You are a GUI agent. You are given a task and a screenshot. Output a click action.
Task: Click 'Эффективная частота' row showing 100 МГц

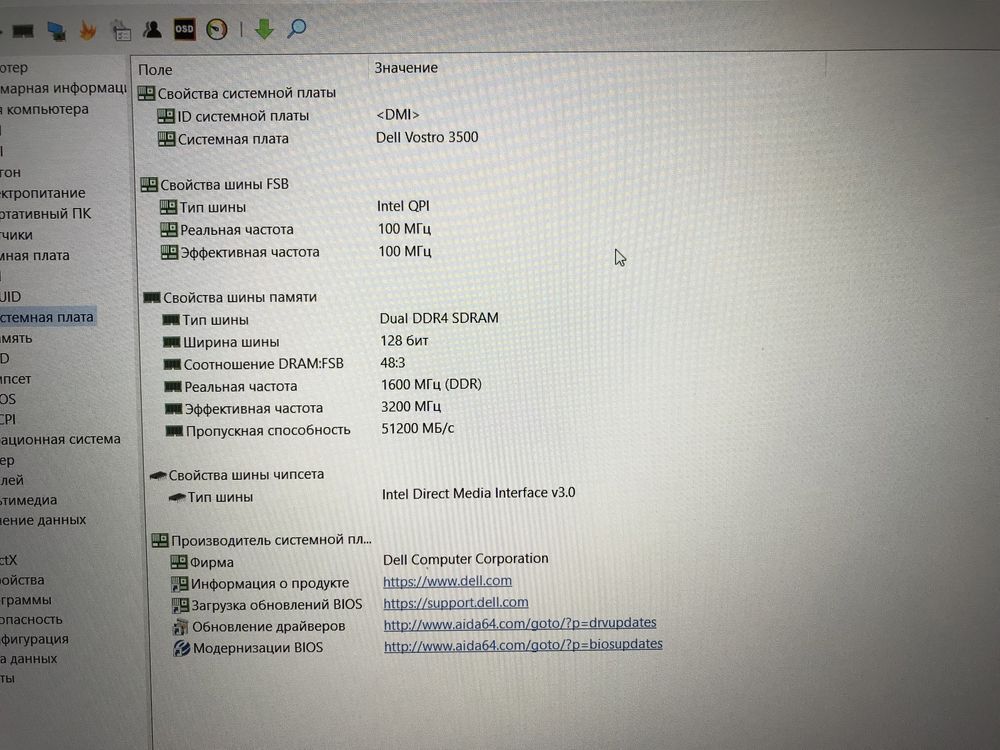pos(297,252)
